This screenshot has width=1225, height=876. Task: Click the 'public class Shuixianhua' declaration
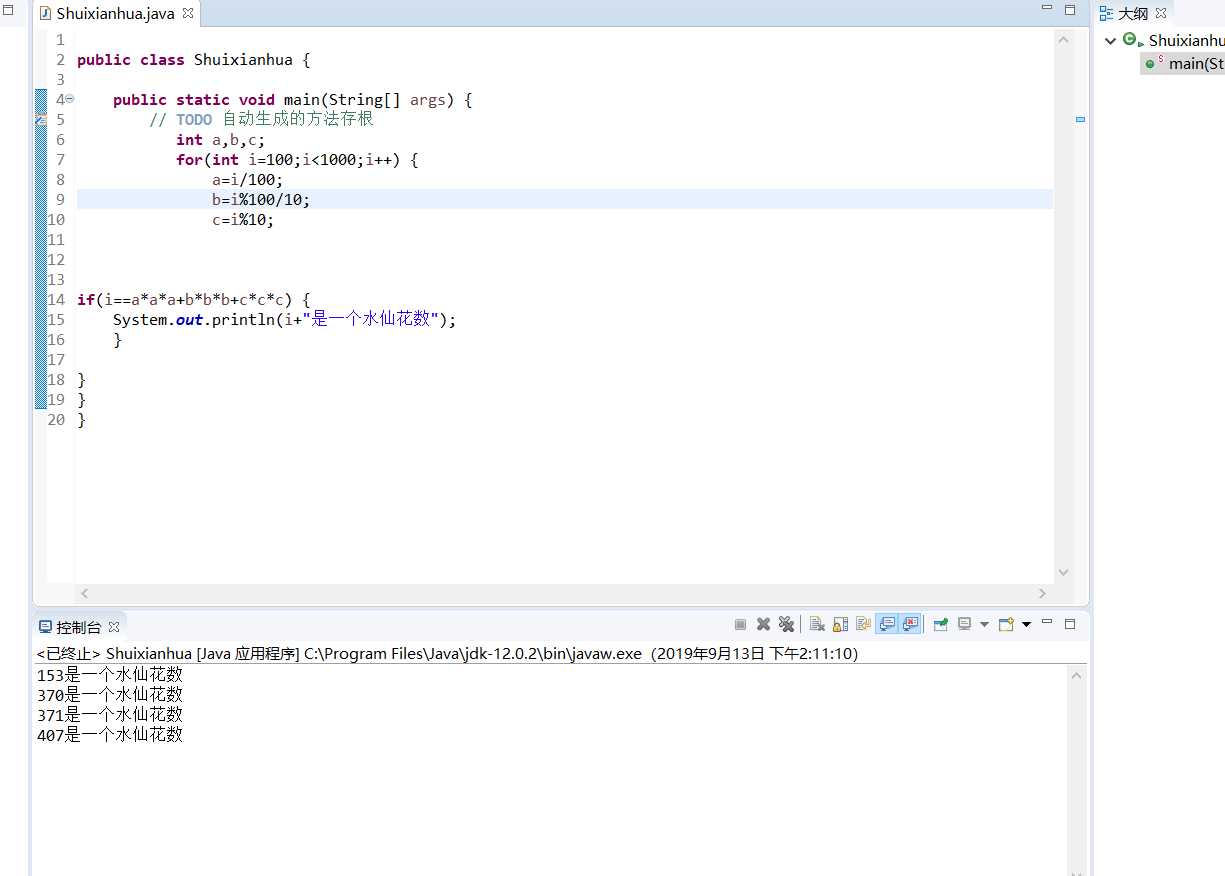pos(193,59)
